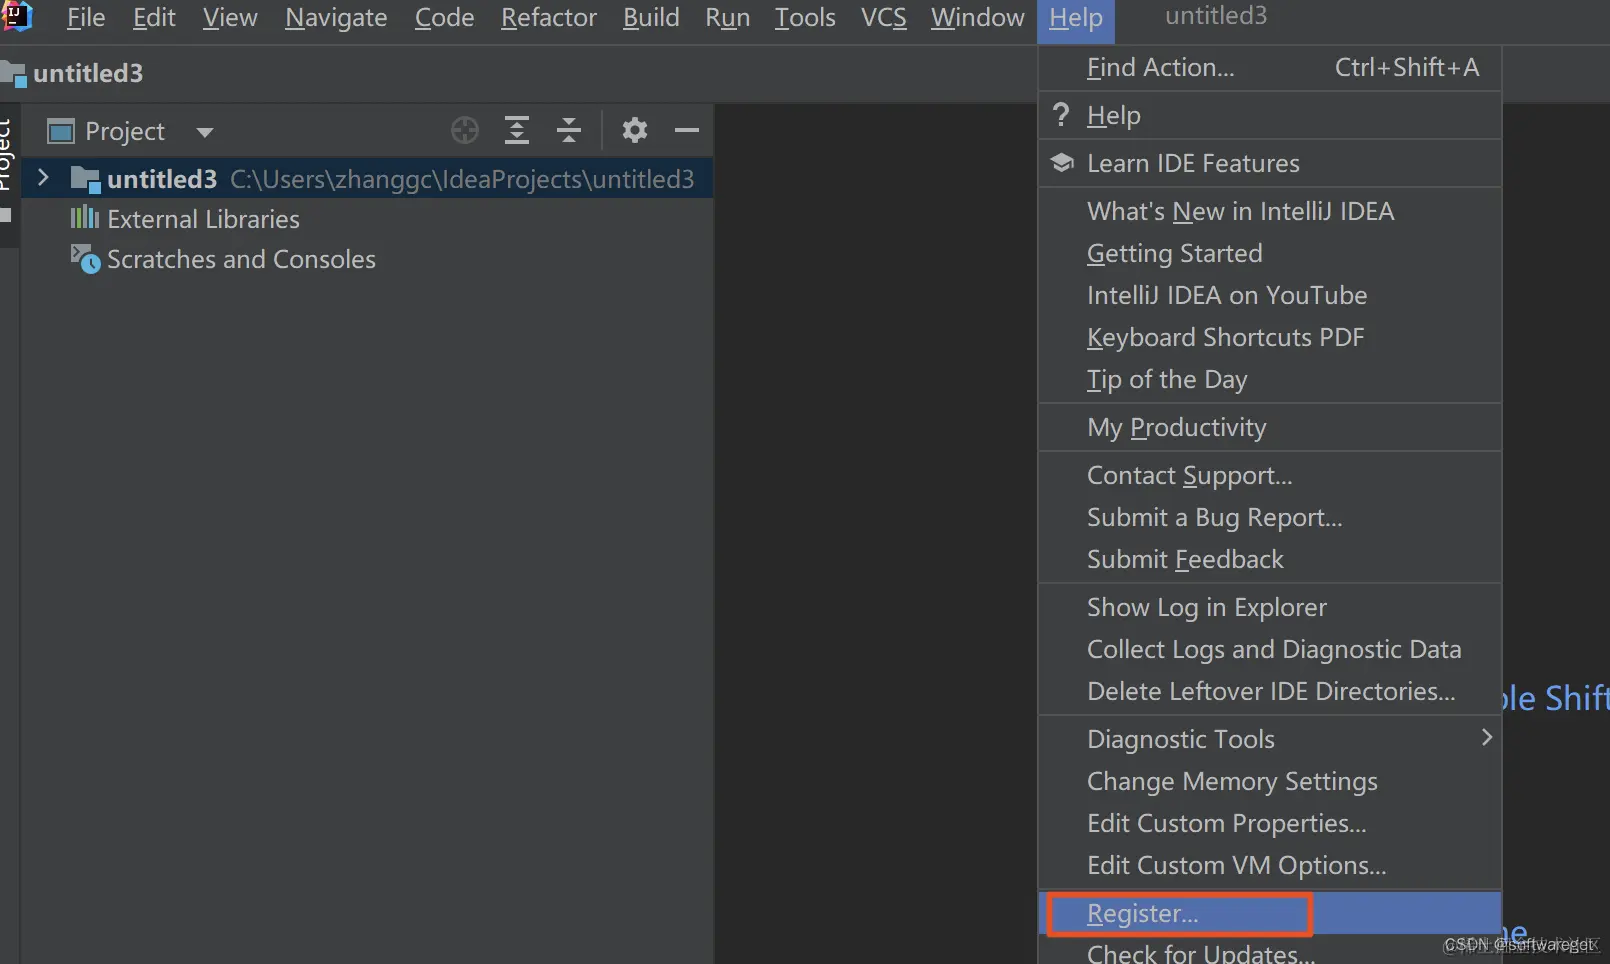Select Submit a Bug Report...
The width and height of the screenshot is (1610, 964).
point(1270,517)
